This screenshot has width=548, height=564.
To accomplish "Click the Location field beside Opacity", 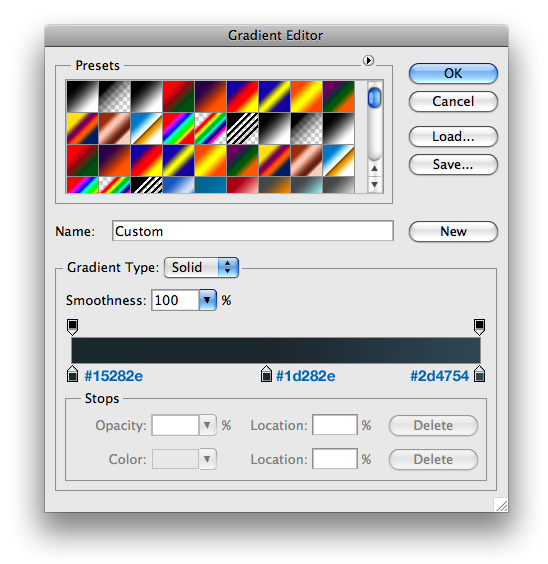I will 335,425.
